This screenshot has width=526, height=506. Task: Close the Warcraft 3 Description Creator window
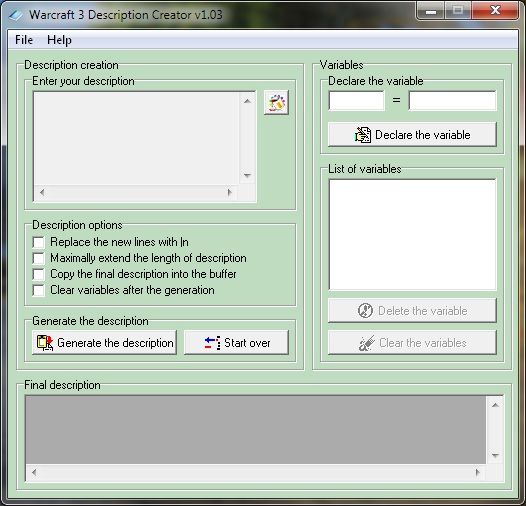(x=495, y=11)
